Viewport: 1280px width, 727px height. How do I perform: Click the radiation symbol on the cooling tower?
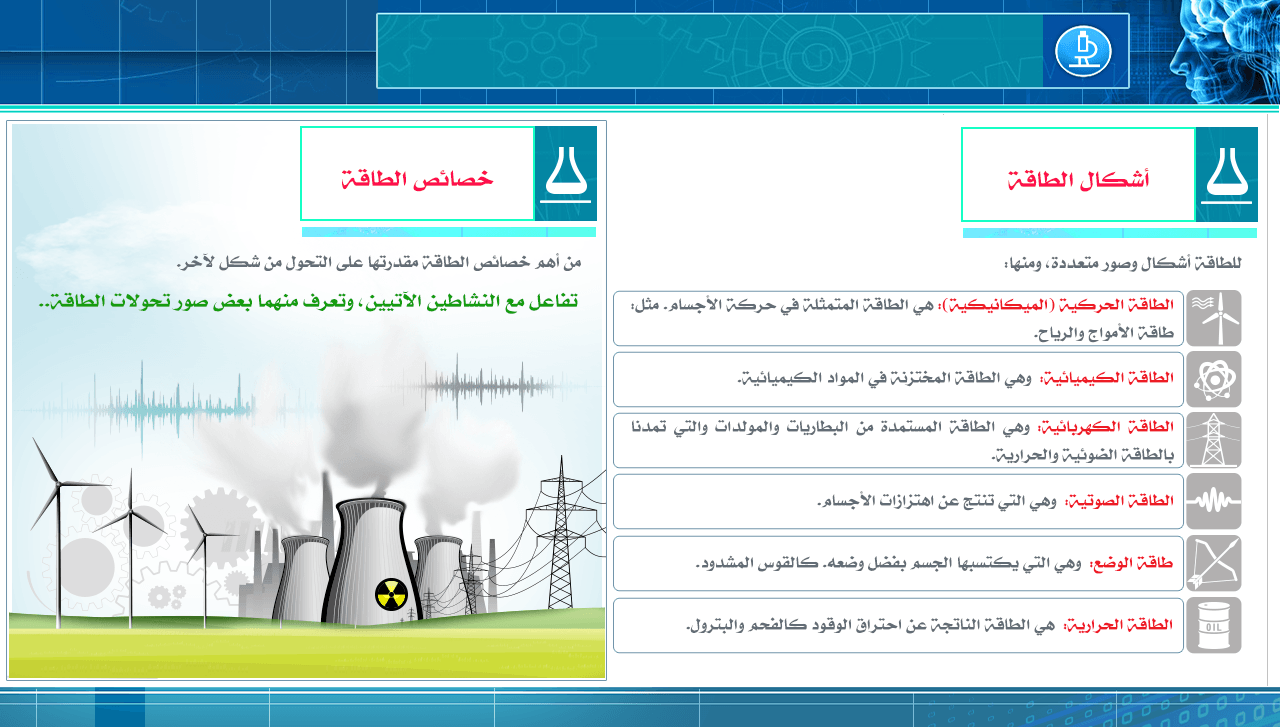point(390,593)
